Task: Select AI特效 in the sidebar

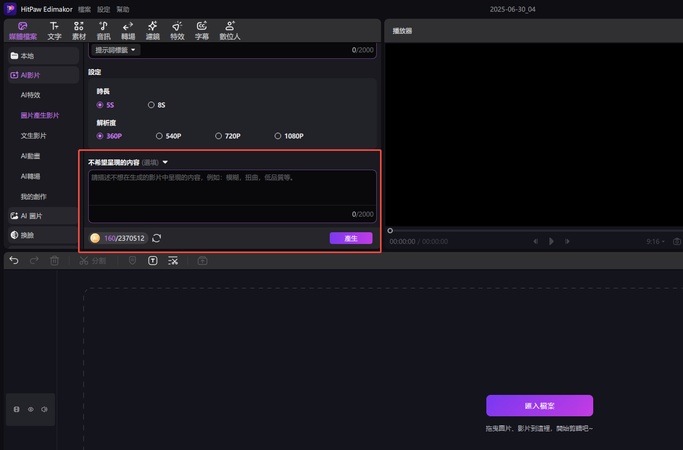Action: point(31,95)
